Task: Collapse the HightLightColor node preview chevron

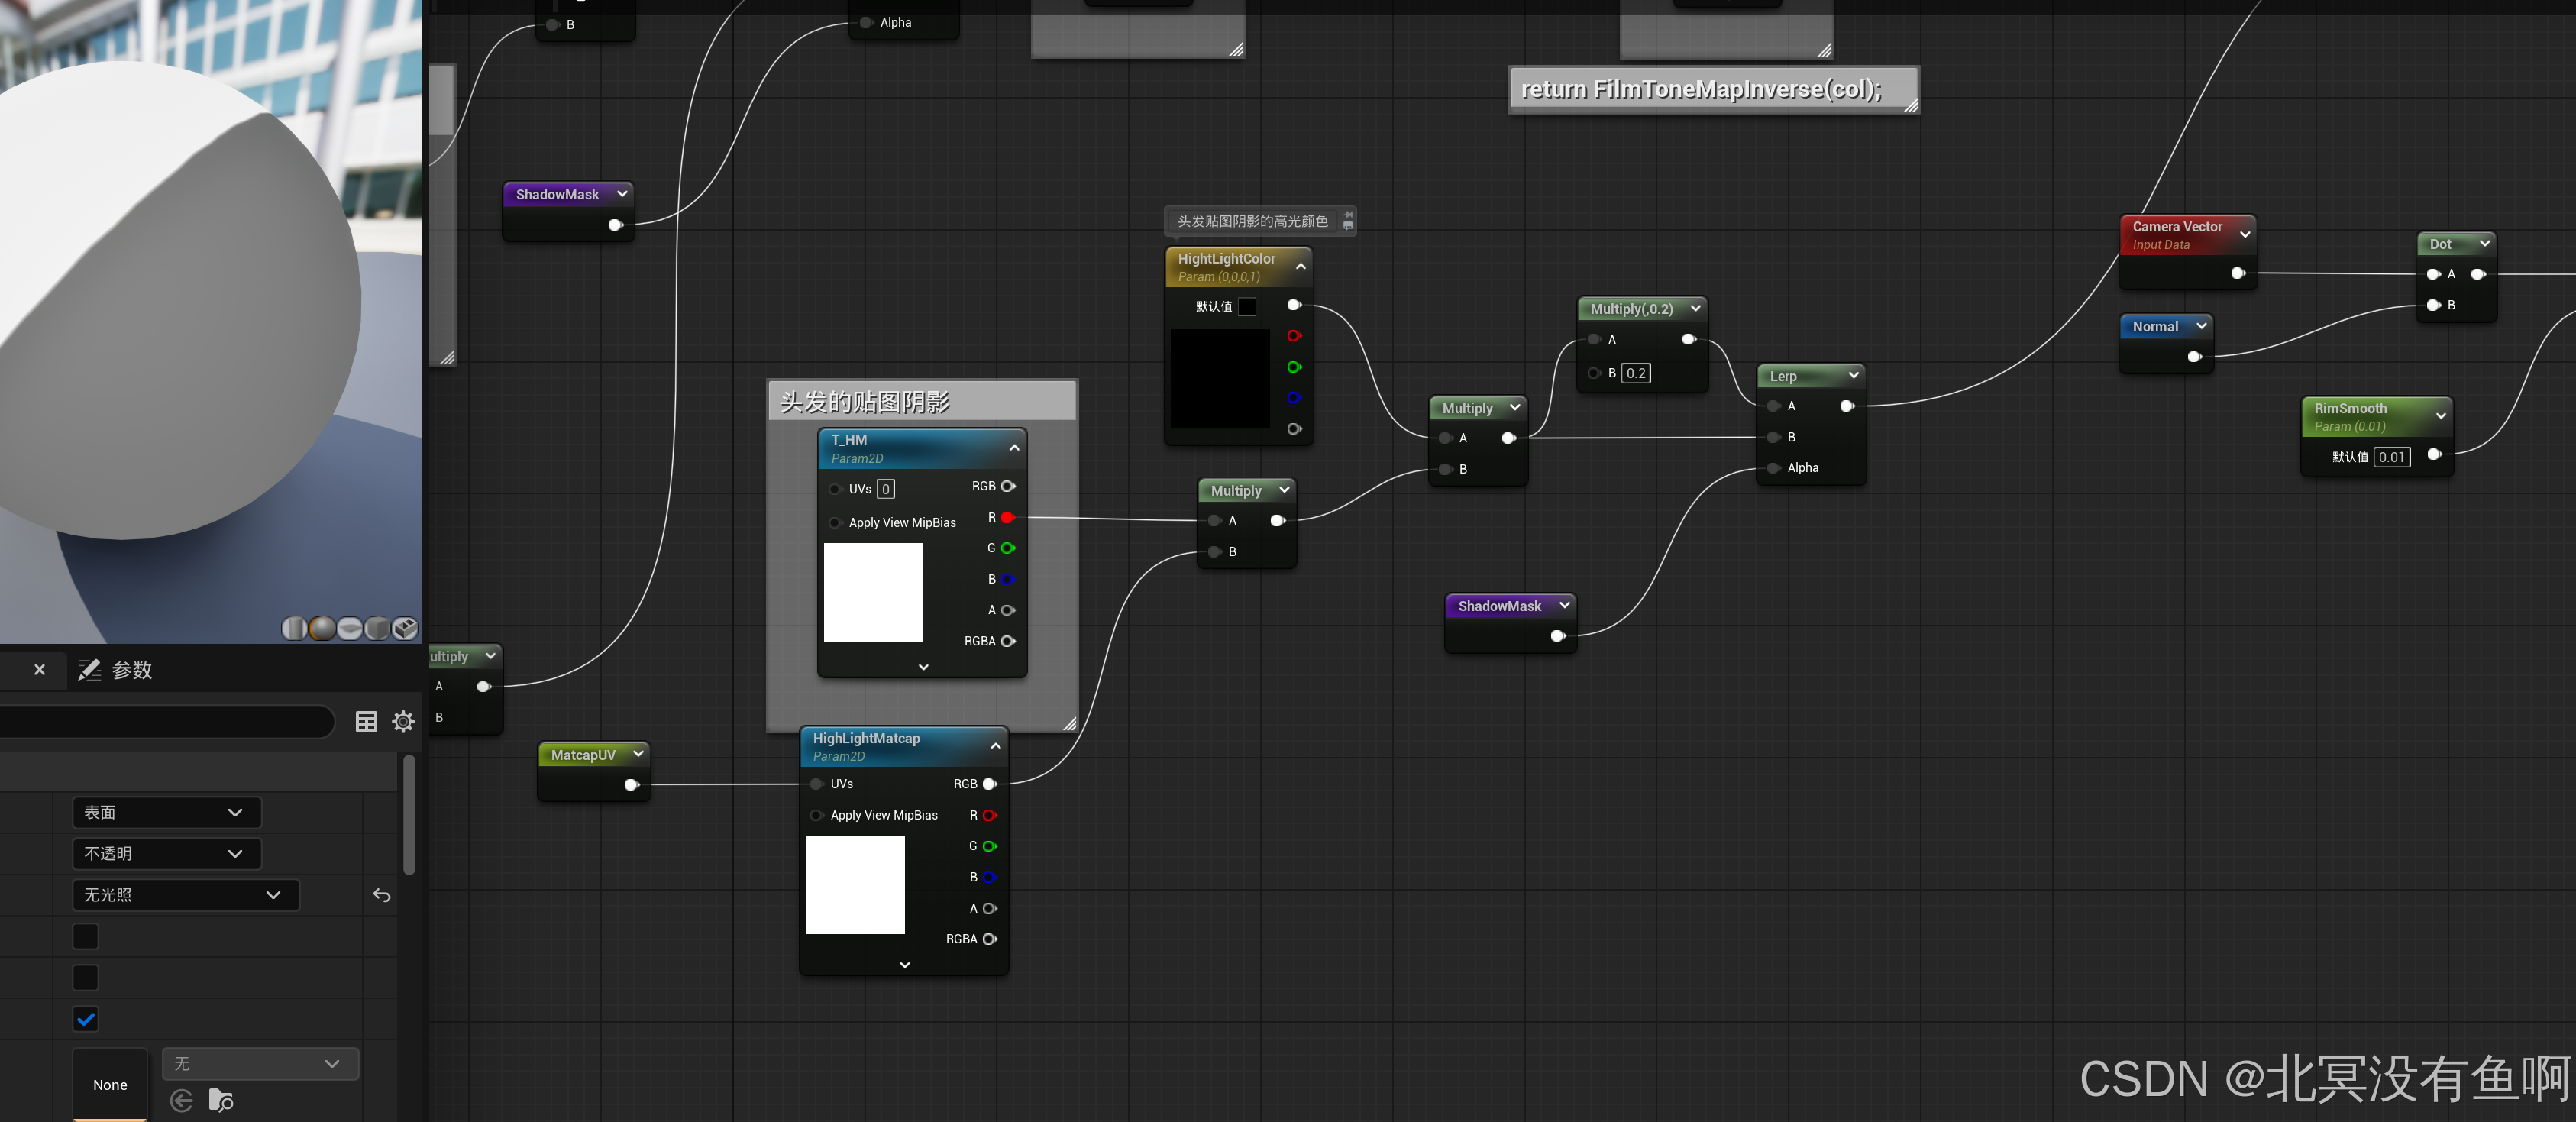Action: tap(1300, 266)
